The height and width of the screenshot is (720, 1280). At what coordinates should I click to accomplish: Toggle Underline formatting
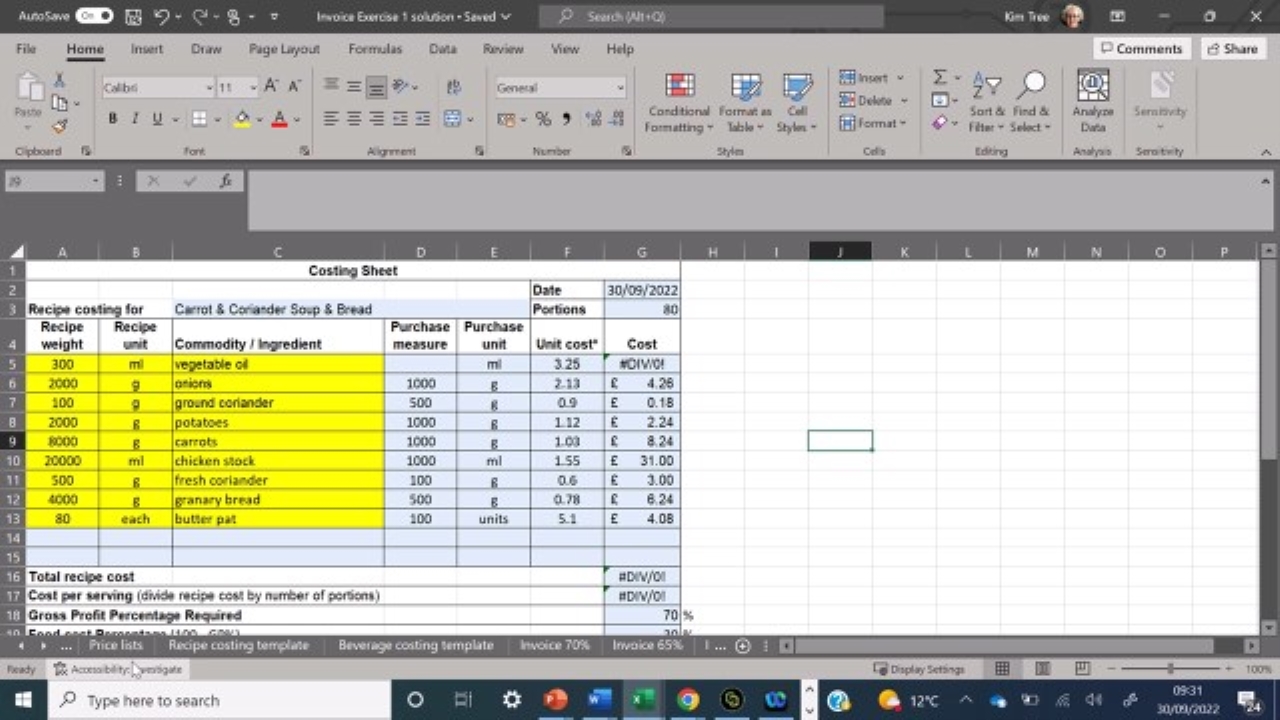(157, 119)
